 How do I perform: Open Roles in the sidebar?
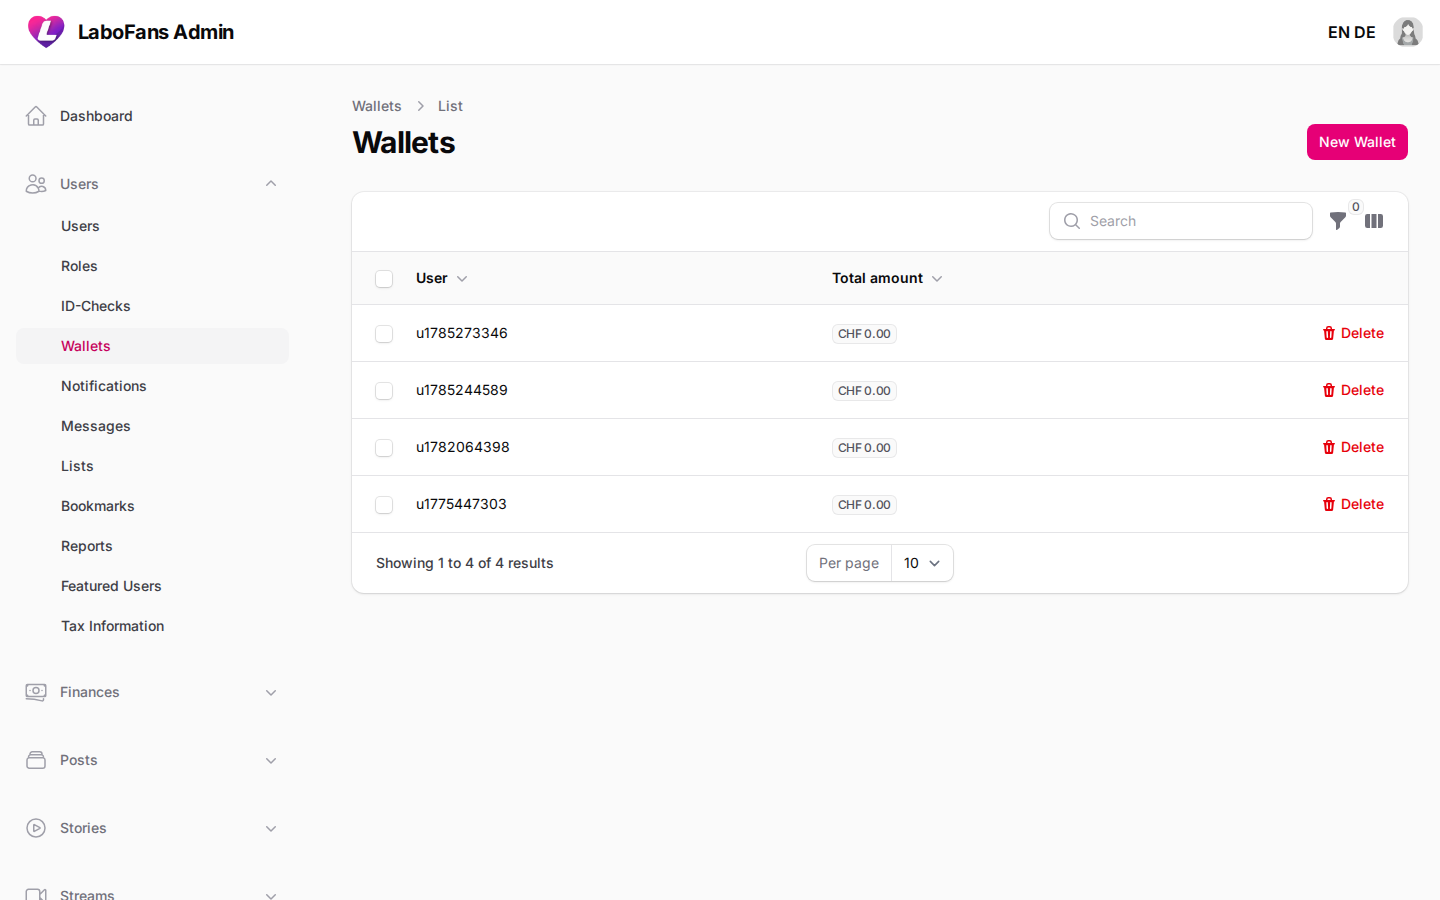point(152,266)
